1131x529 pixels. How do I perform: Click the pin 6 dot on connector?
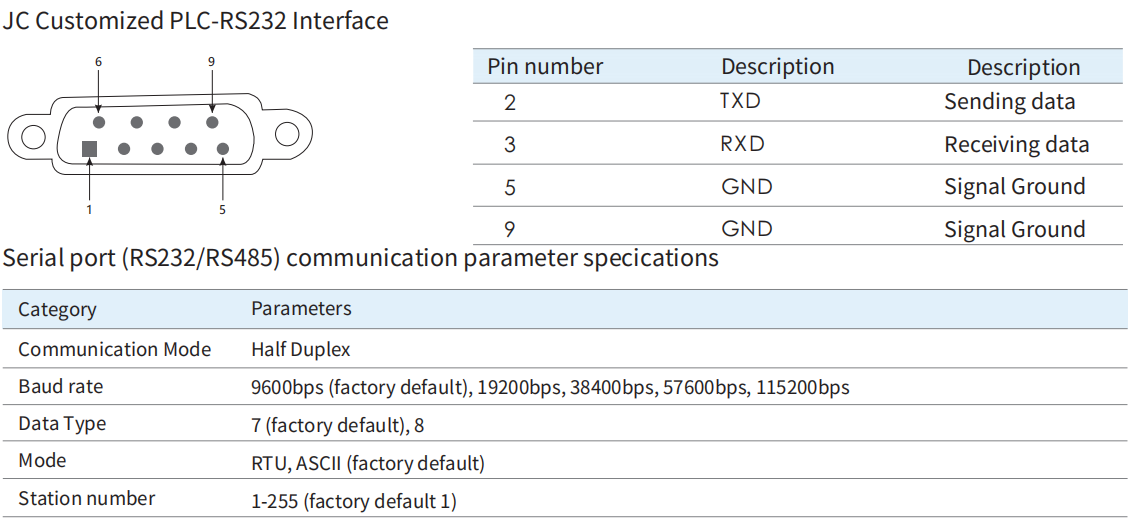click(x=99, y=122)
